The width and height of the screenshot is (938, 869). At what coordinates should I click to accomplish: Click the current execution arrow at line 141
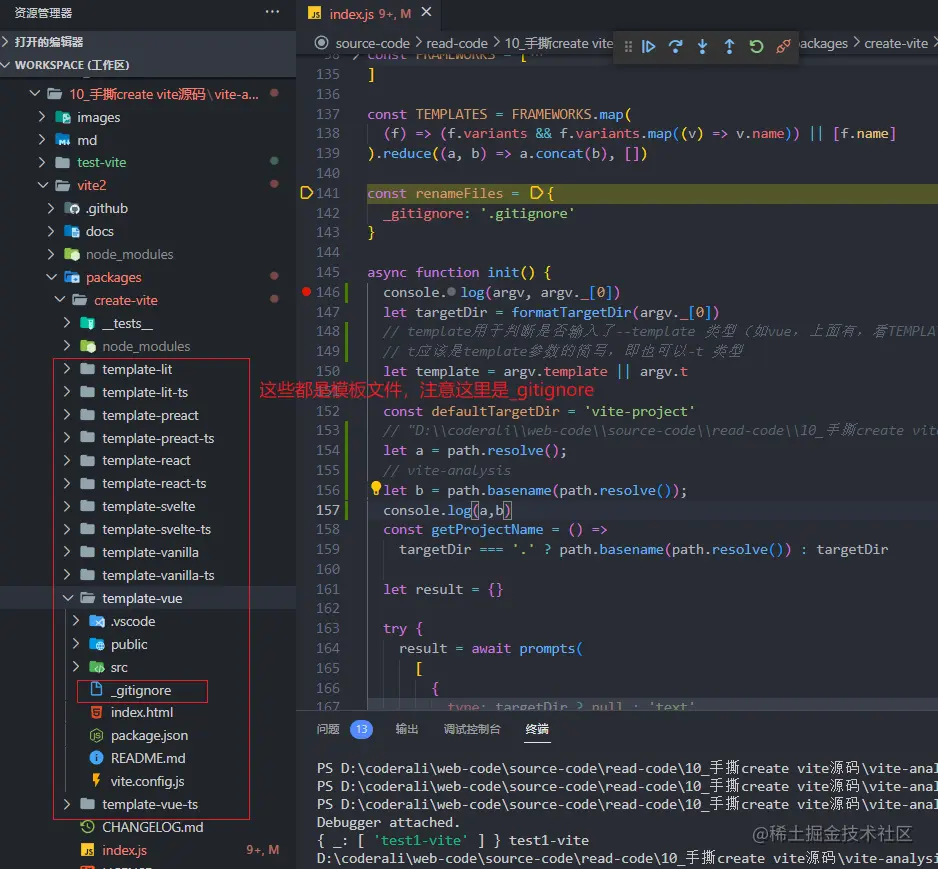pos(306,193)
